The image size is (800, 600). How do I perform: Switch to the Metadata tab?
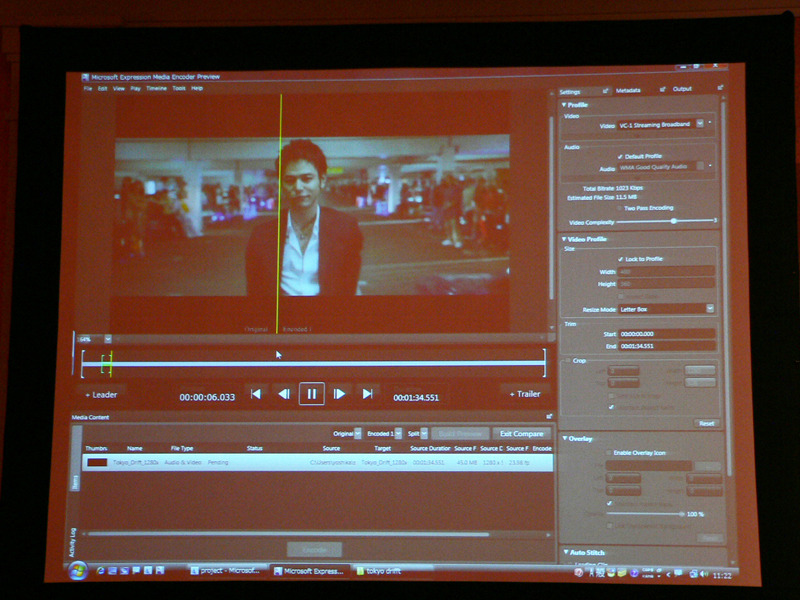[x=628, y=90]
